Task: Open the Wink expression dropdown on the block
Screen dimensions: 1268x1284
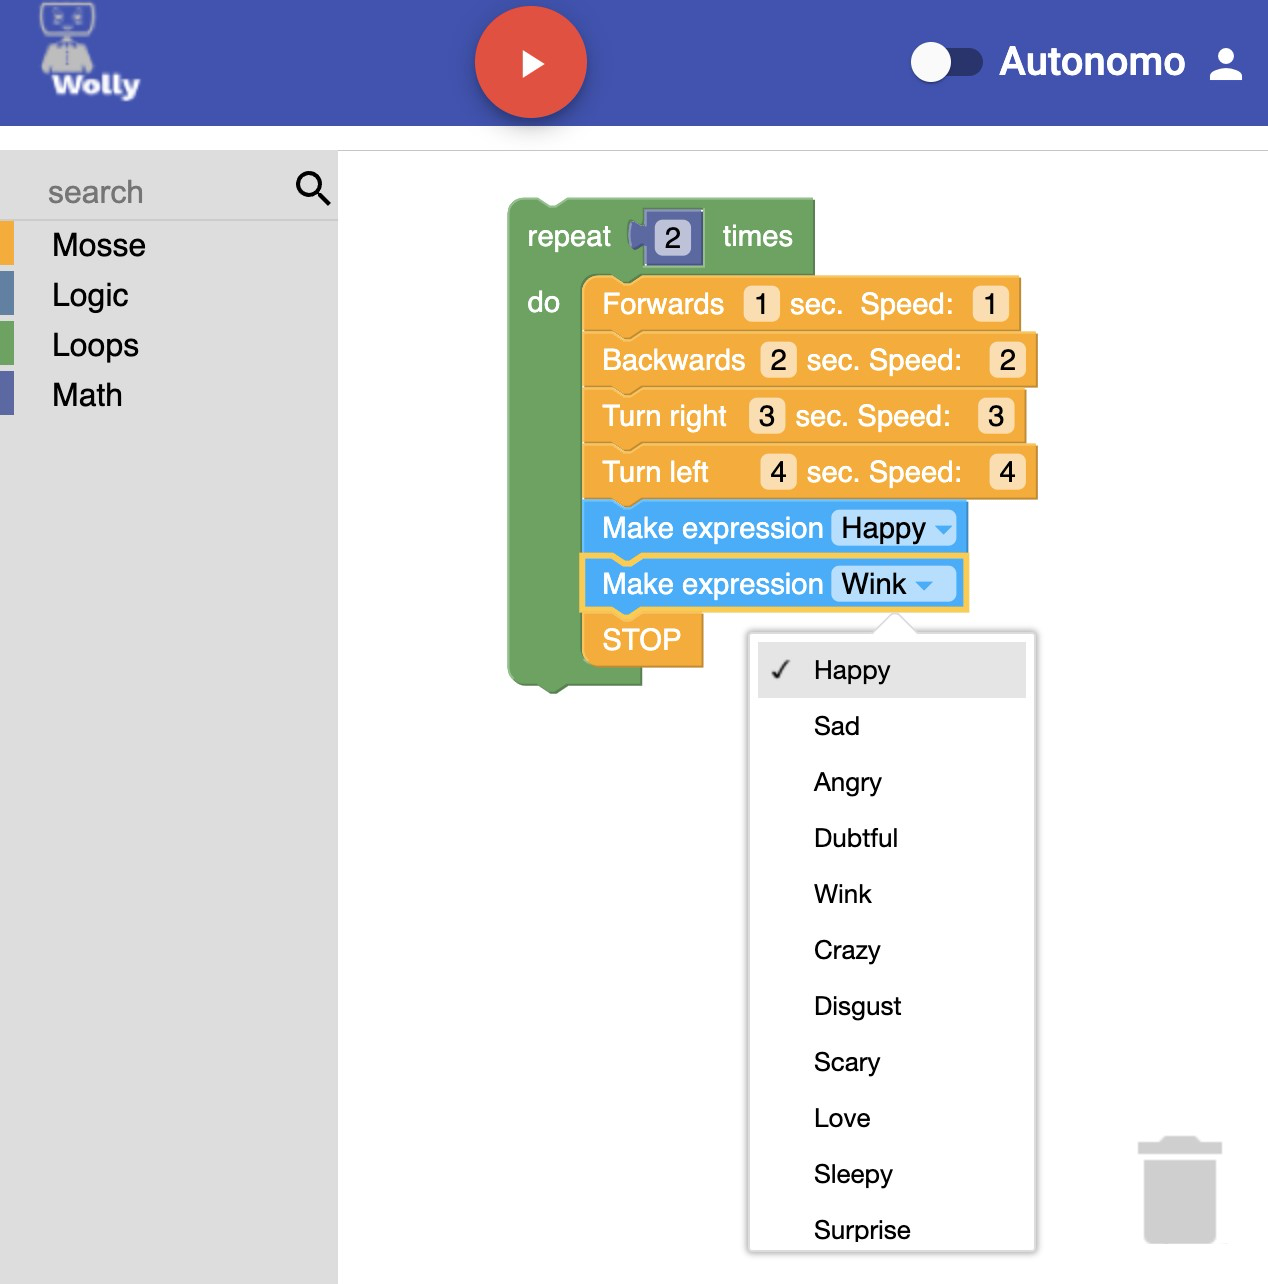Action: (893, 584)
